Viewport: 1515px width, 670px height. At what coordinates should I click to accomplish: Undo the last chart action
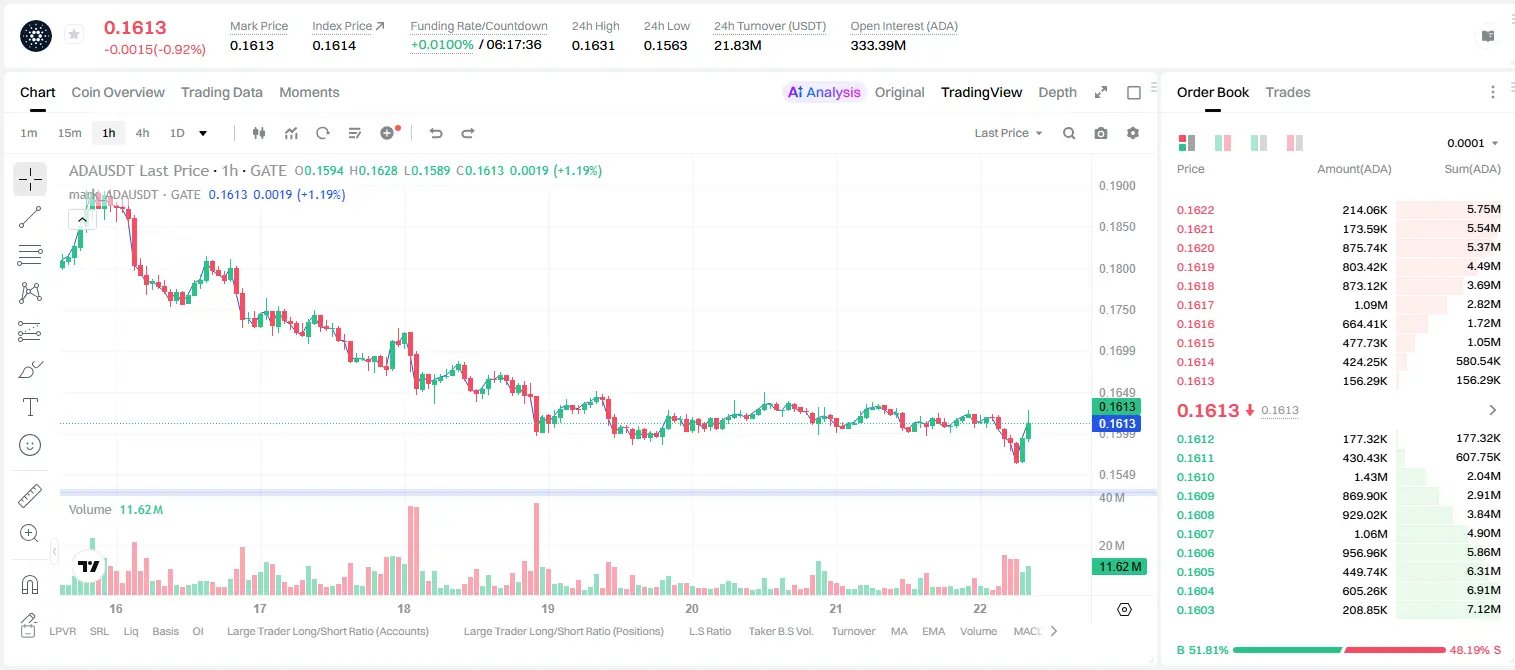pos(436,133)
